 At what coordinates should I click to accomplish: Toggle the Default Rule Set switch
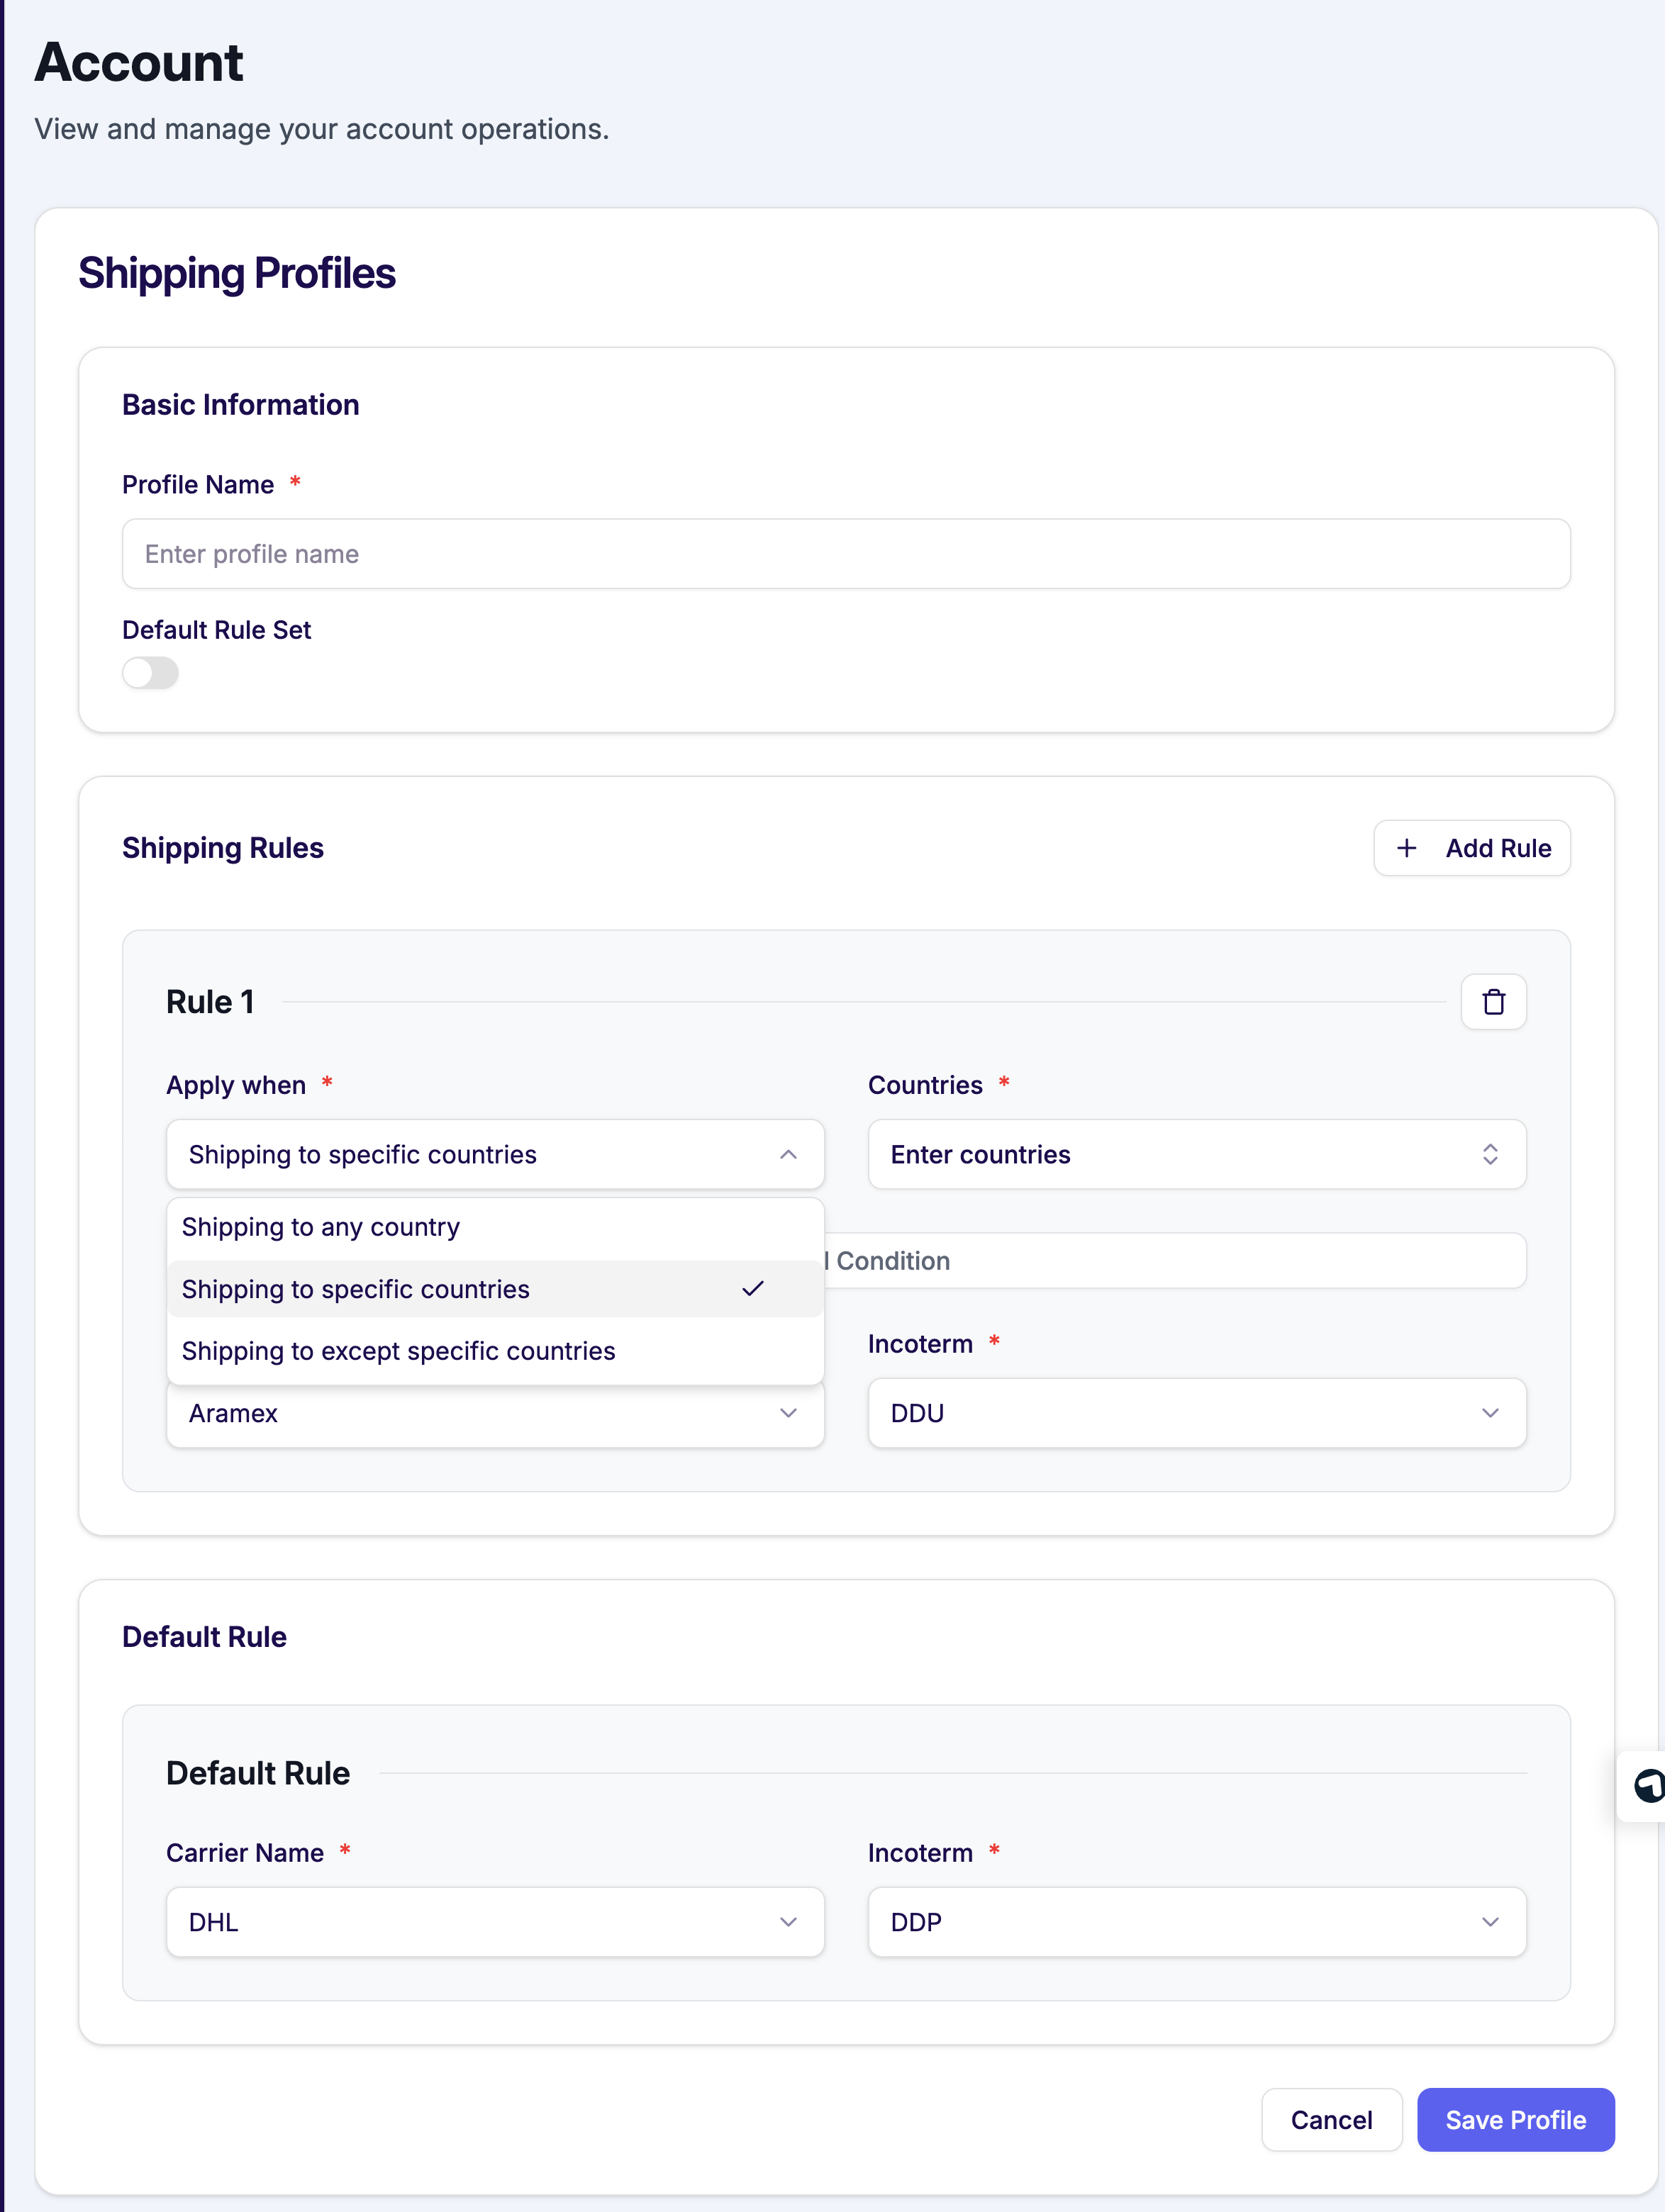[x=150, y=673]
